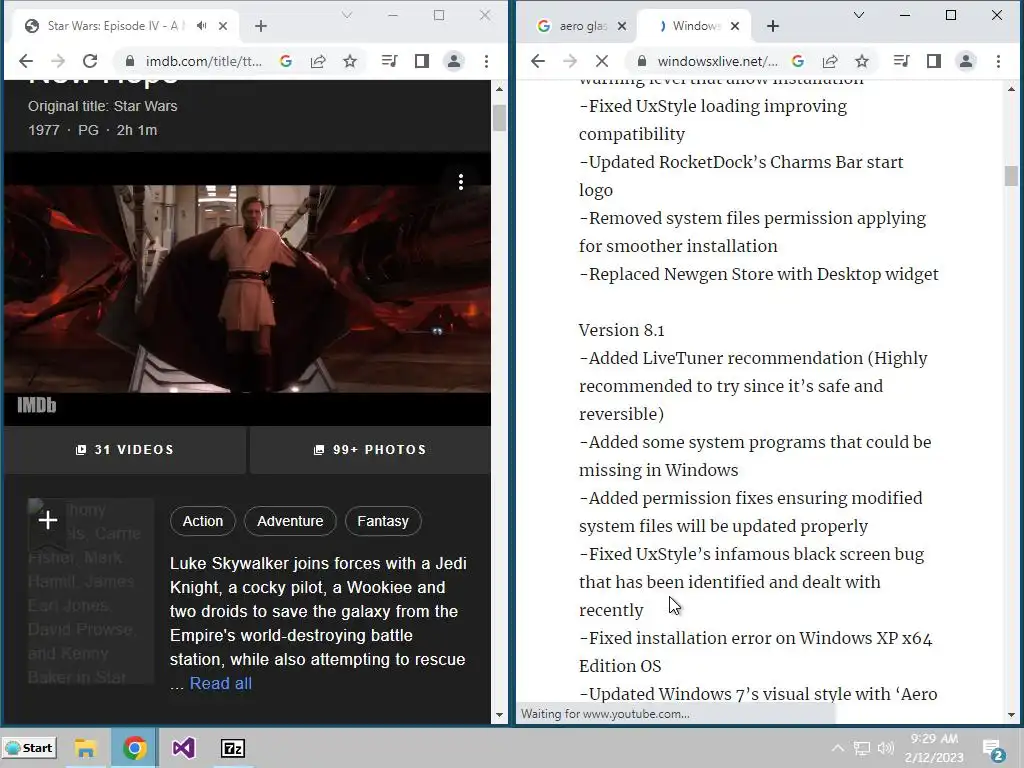Image resolution: width=1024 pixels, height=768 pixels.
Task: Open volume icon in system tray
Action: (886, 748)
